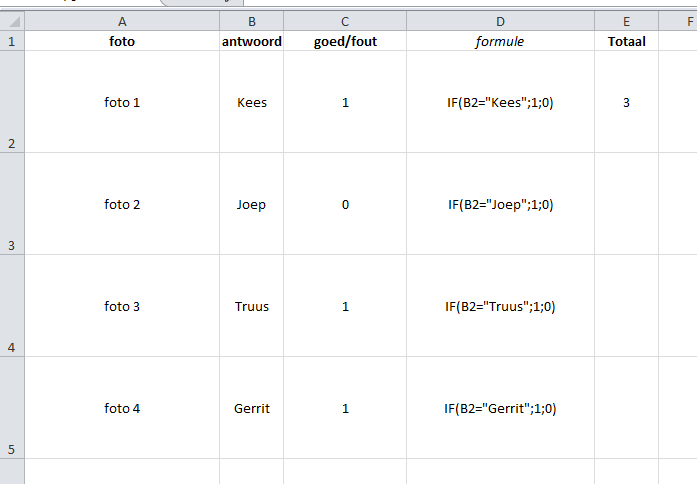Select row 4 header
697x484 pixels.
click(x=11, y=306)
